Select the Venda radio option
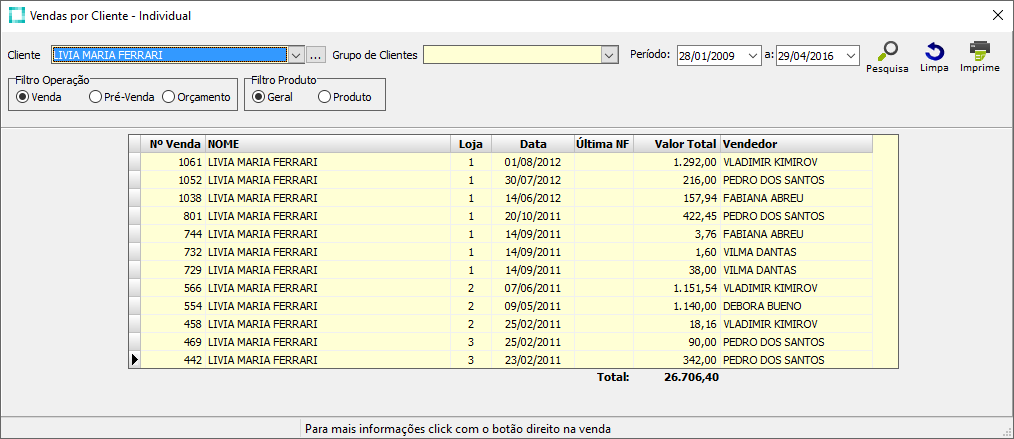 tap(23, 97)
